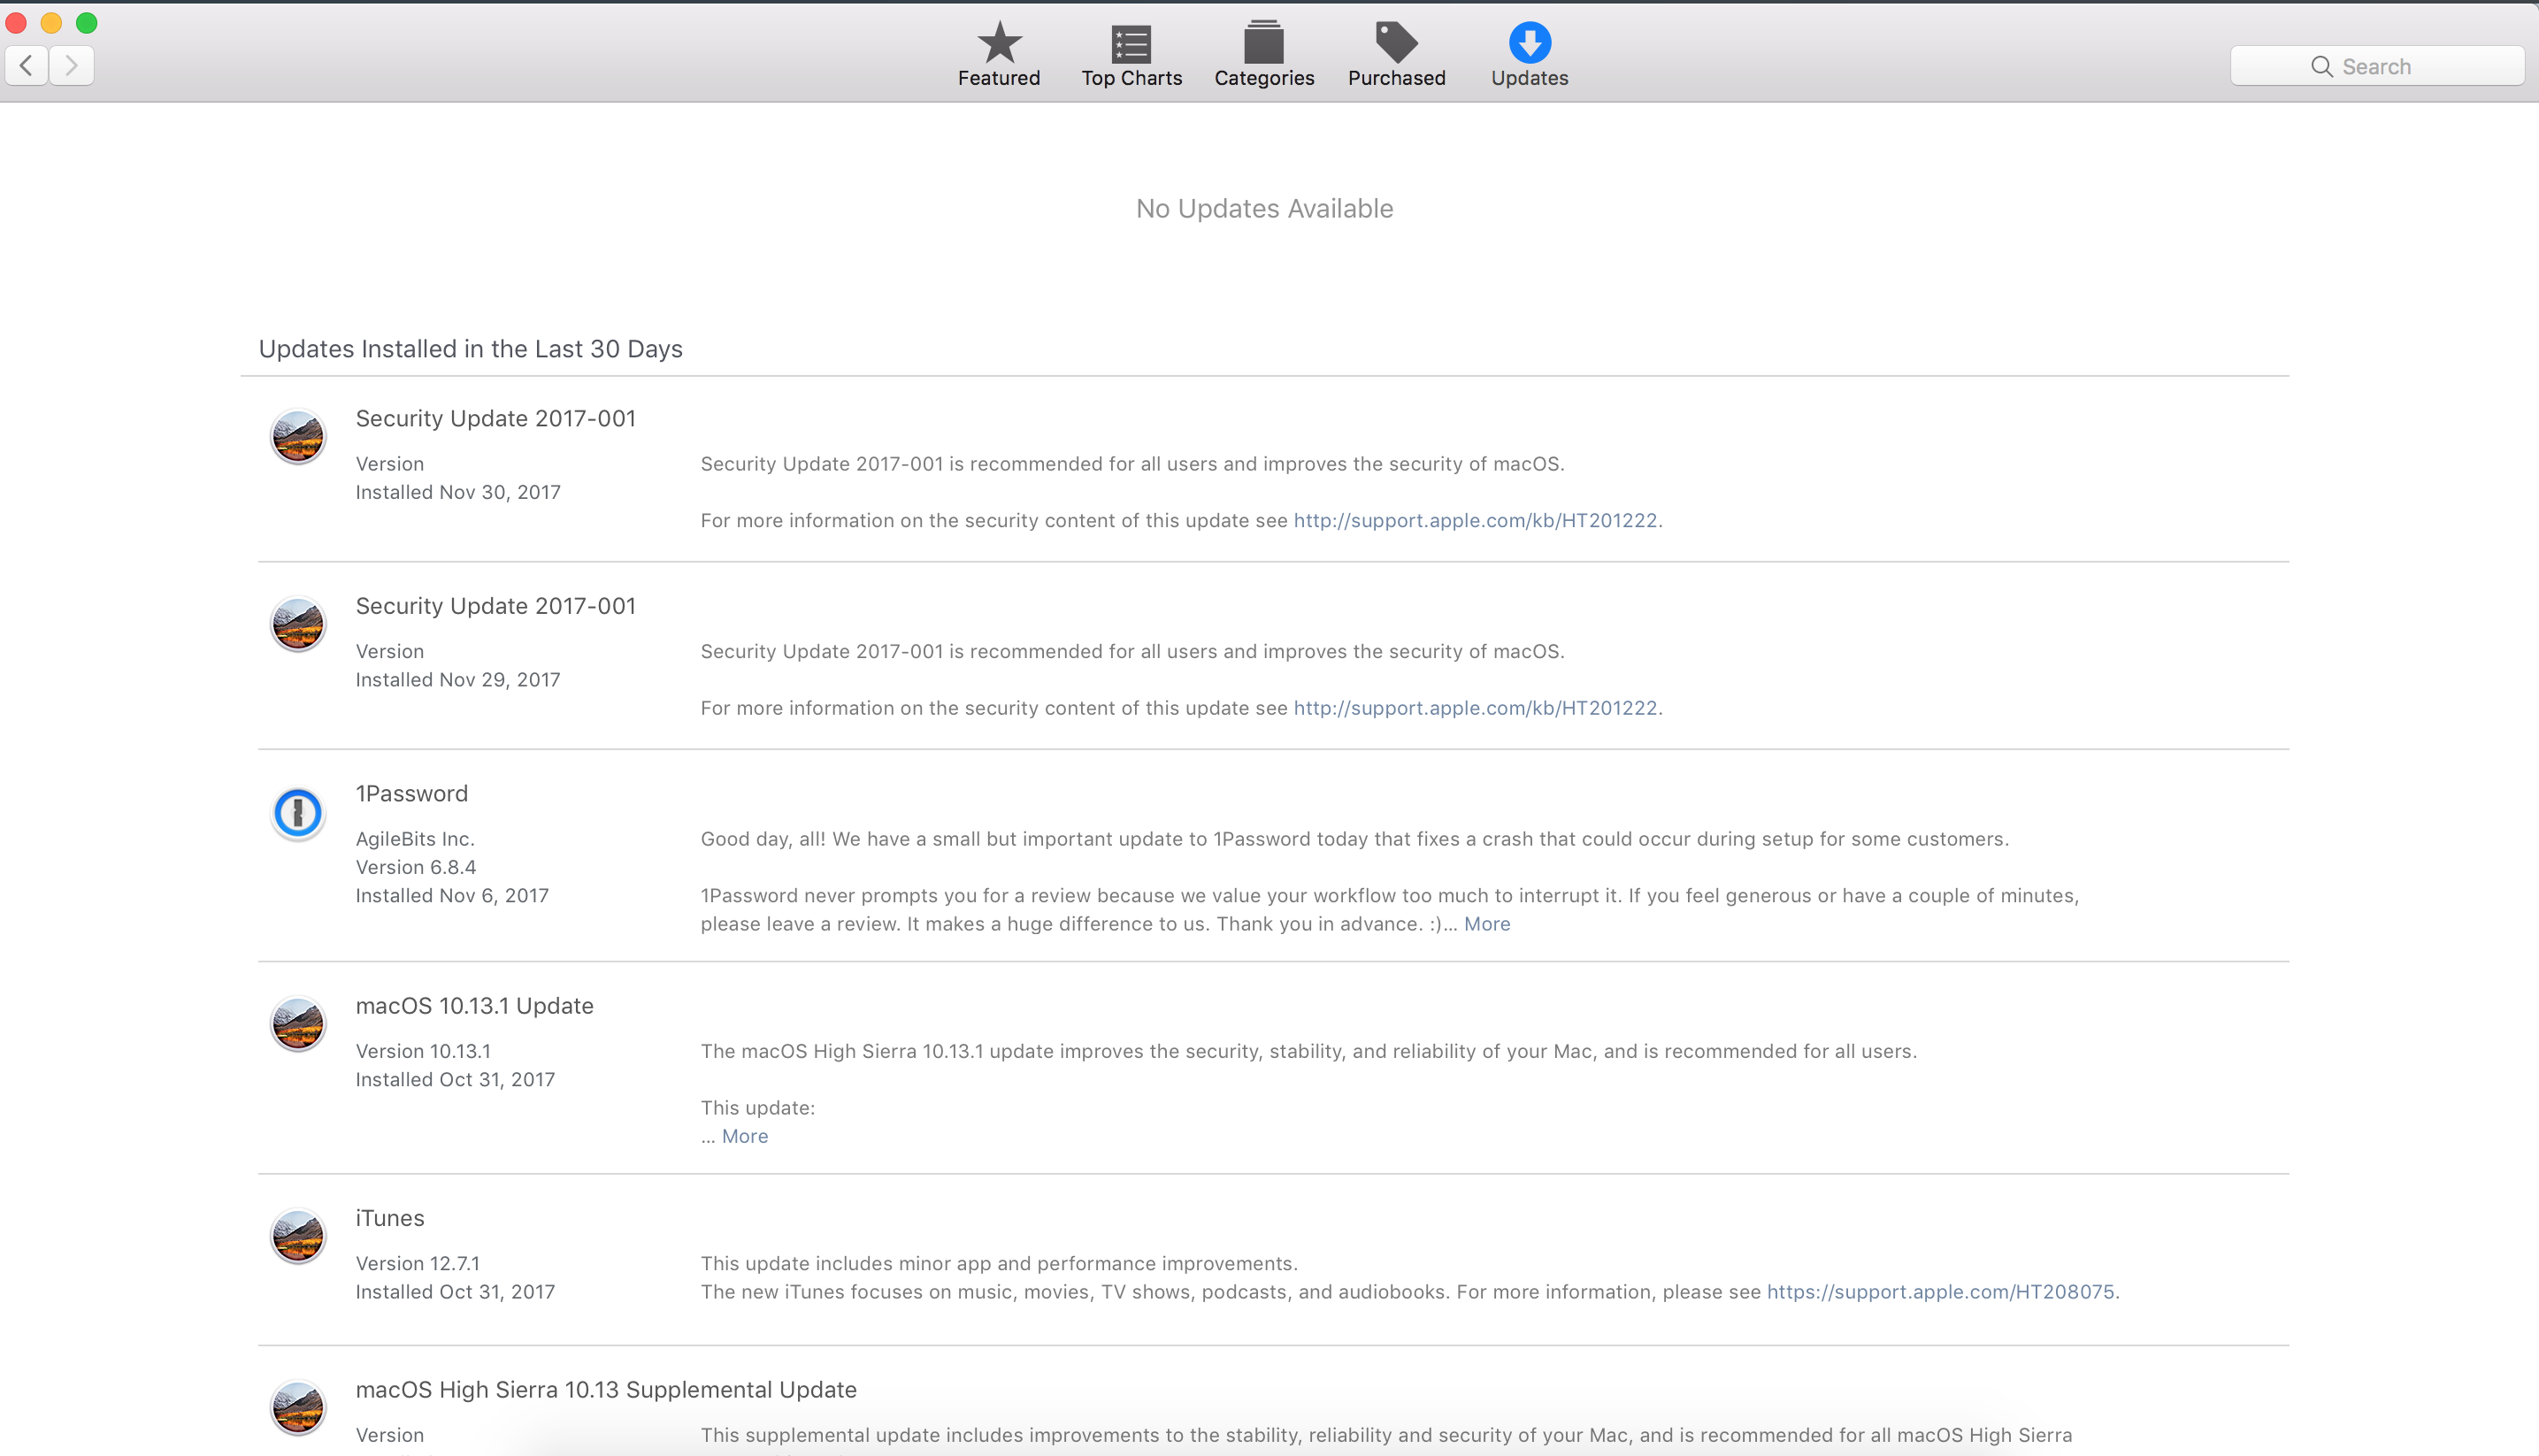Click 'Version 12.7.1' text
This screenshot has width=2539, height=1456.
(x=418, y=1264)
